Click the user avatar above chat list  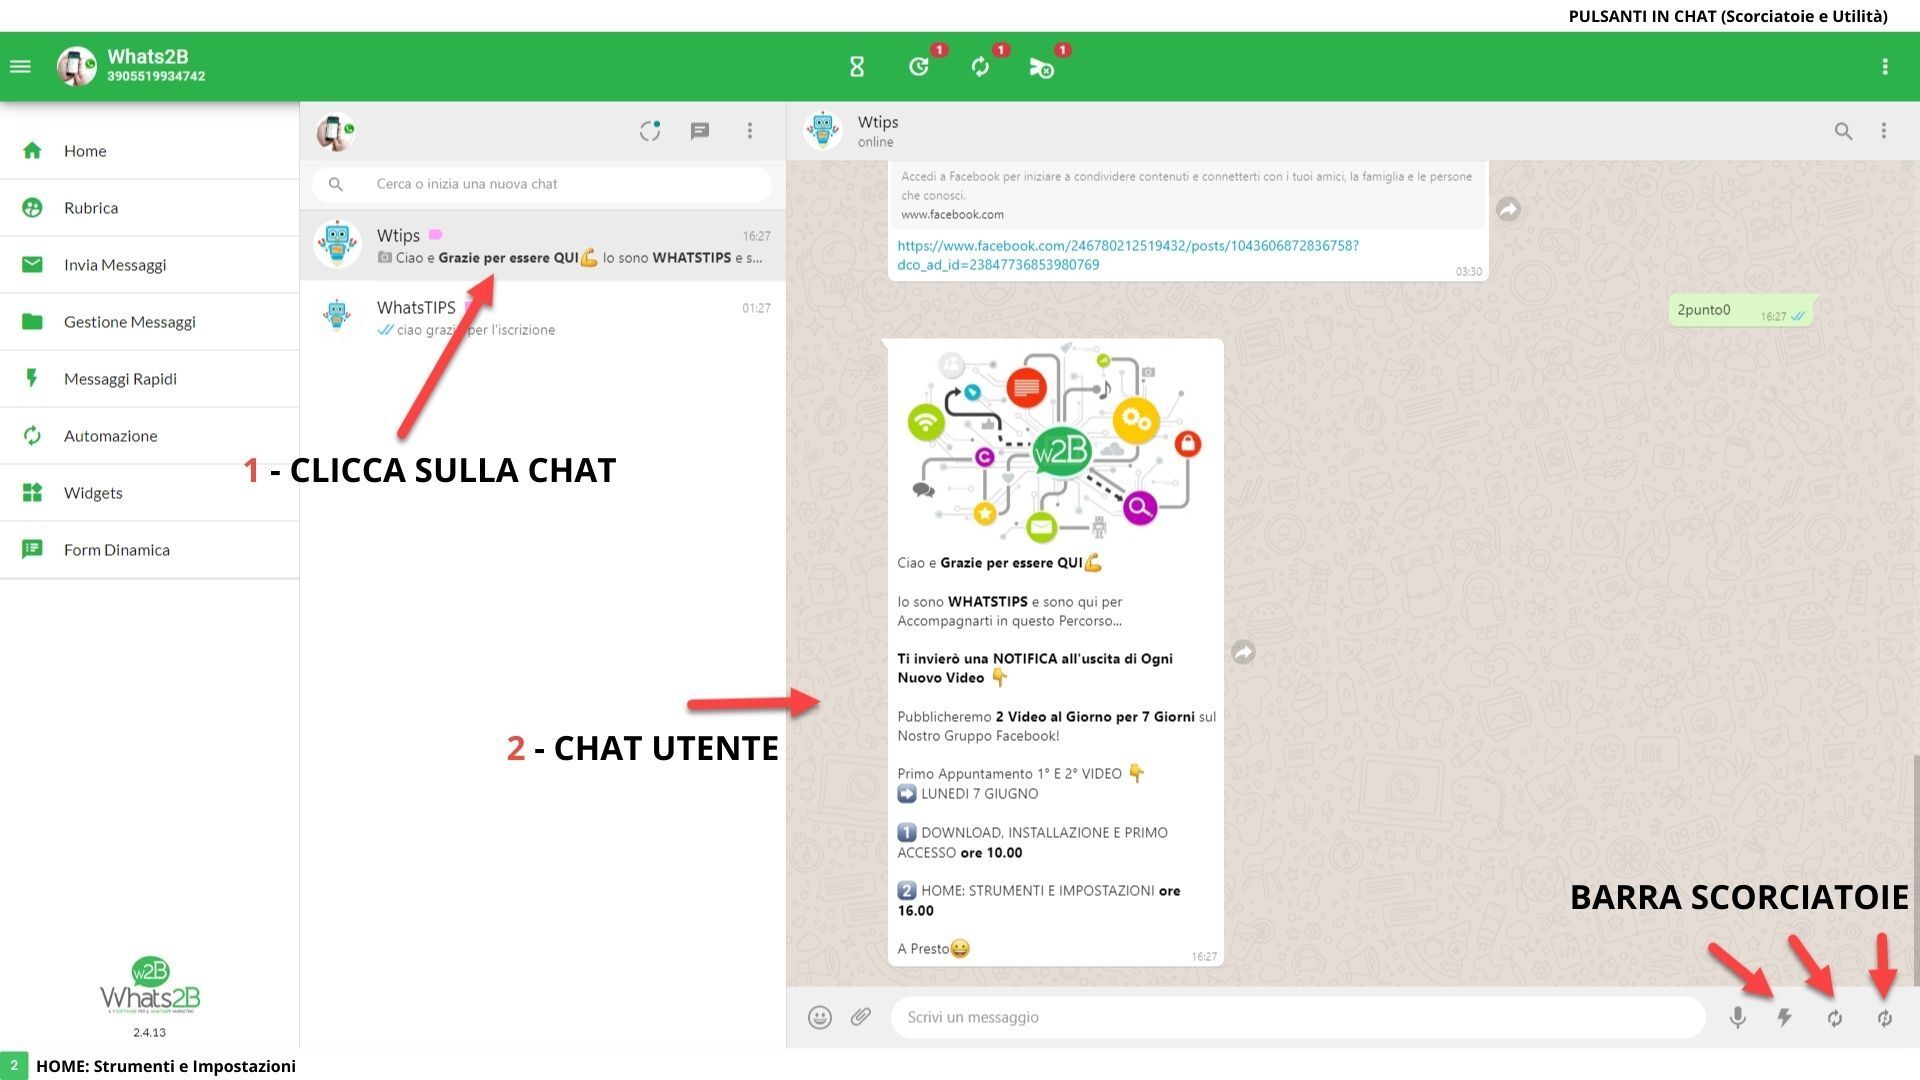[x=336, y=131]
